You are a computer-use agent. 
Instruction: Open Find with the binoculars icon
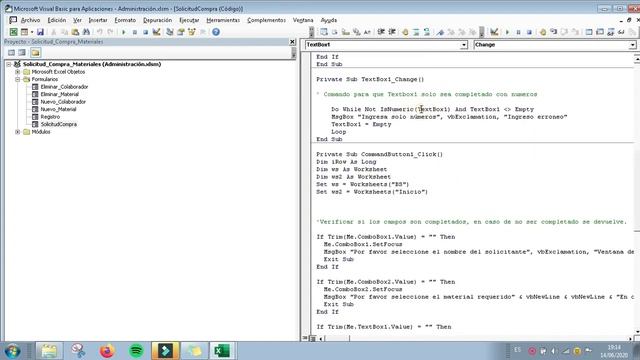(86, 32)
